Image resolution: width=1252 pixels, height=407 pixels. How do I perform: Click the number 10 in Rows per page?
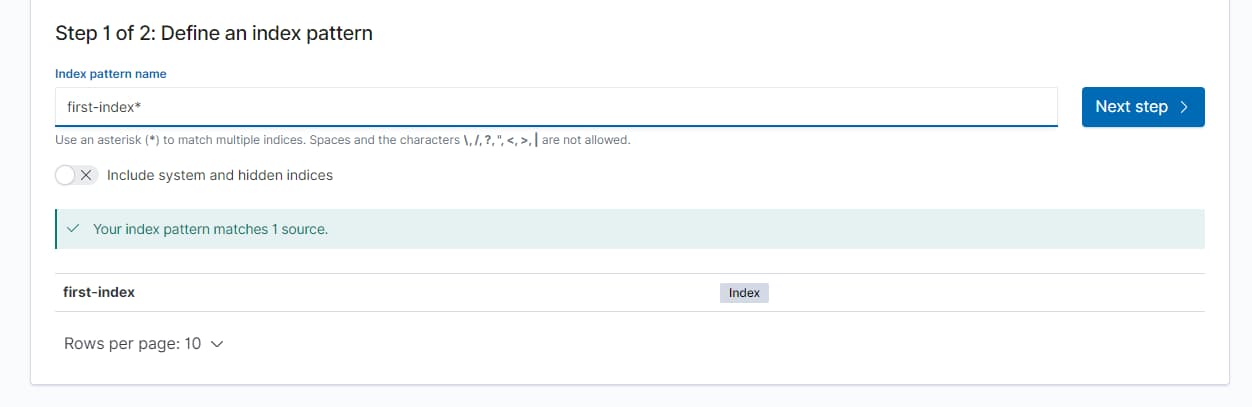192,344
